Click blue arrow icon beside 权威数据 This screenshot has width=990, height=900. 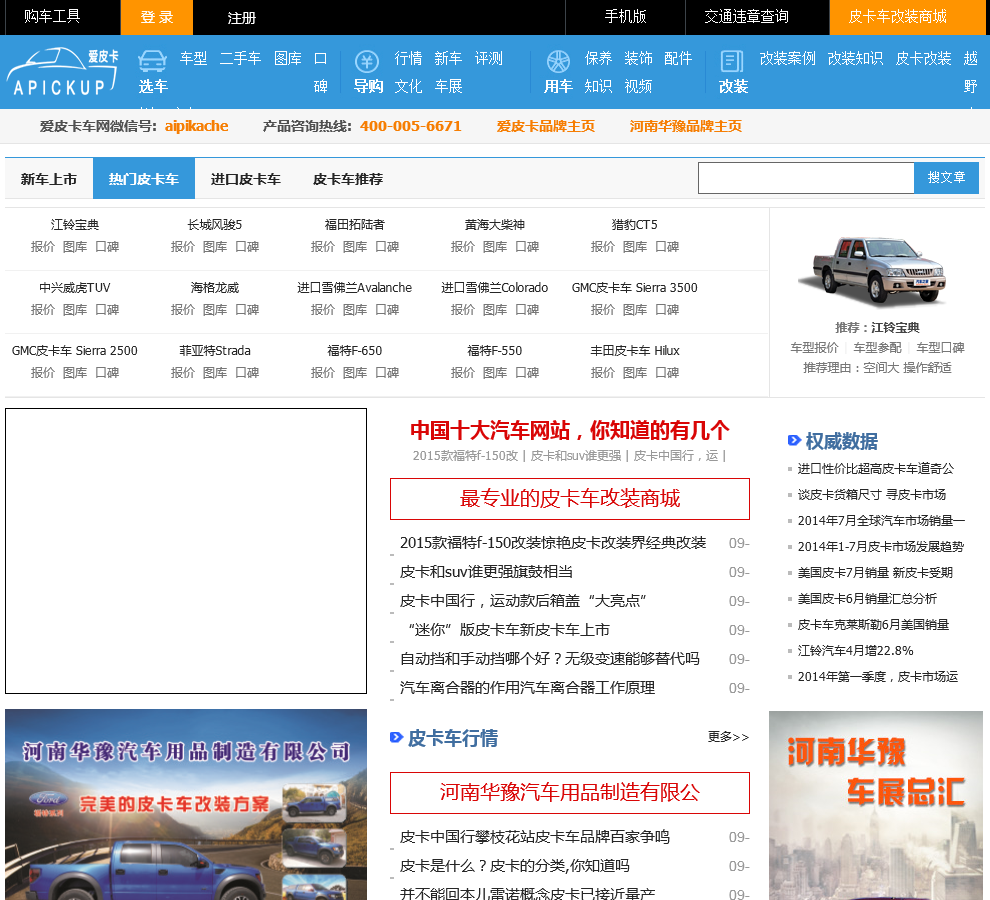tap(794, 440)
